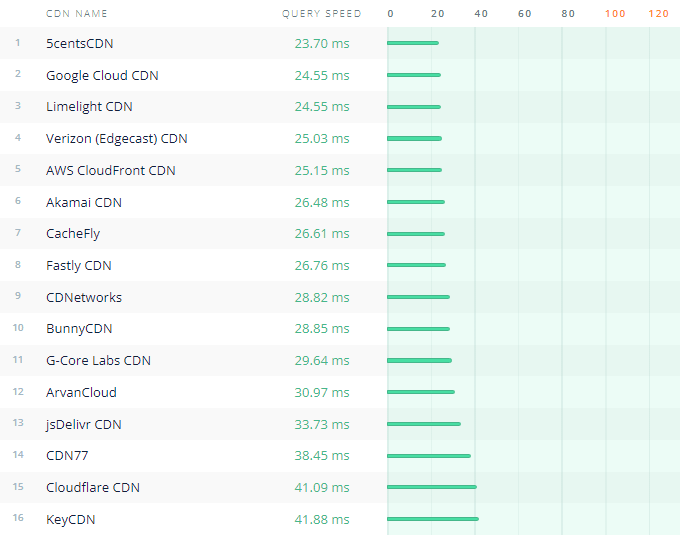Open the jsDelivr CDN row

tap(83, 424)
